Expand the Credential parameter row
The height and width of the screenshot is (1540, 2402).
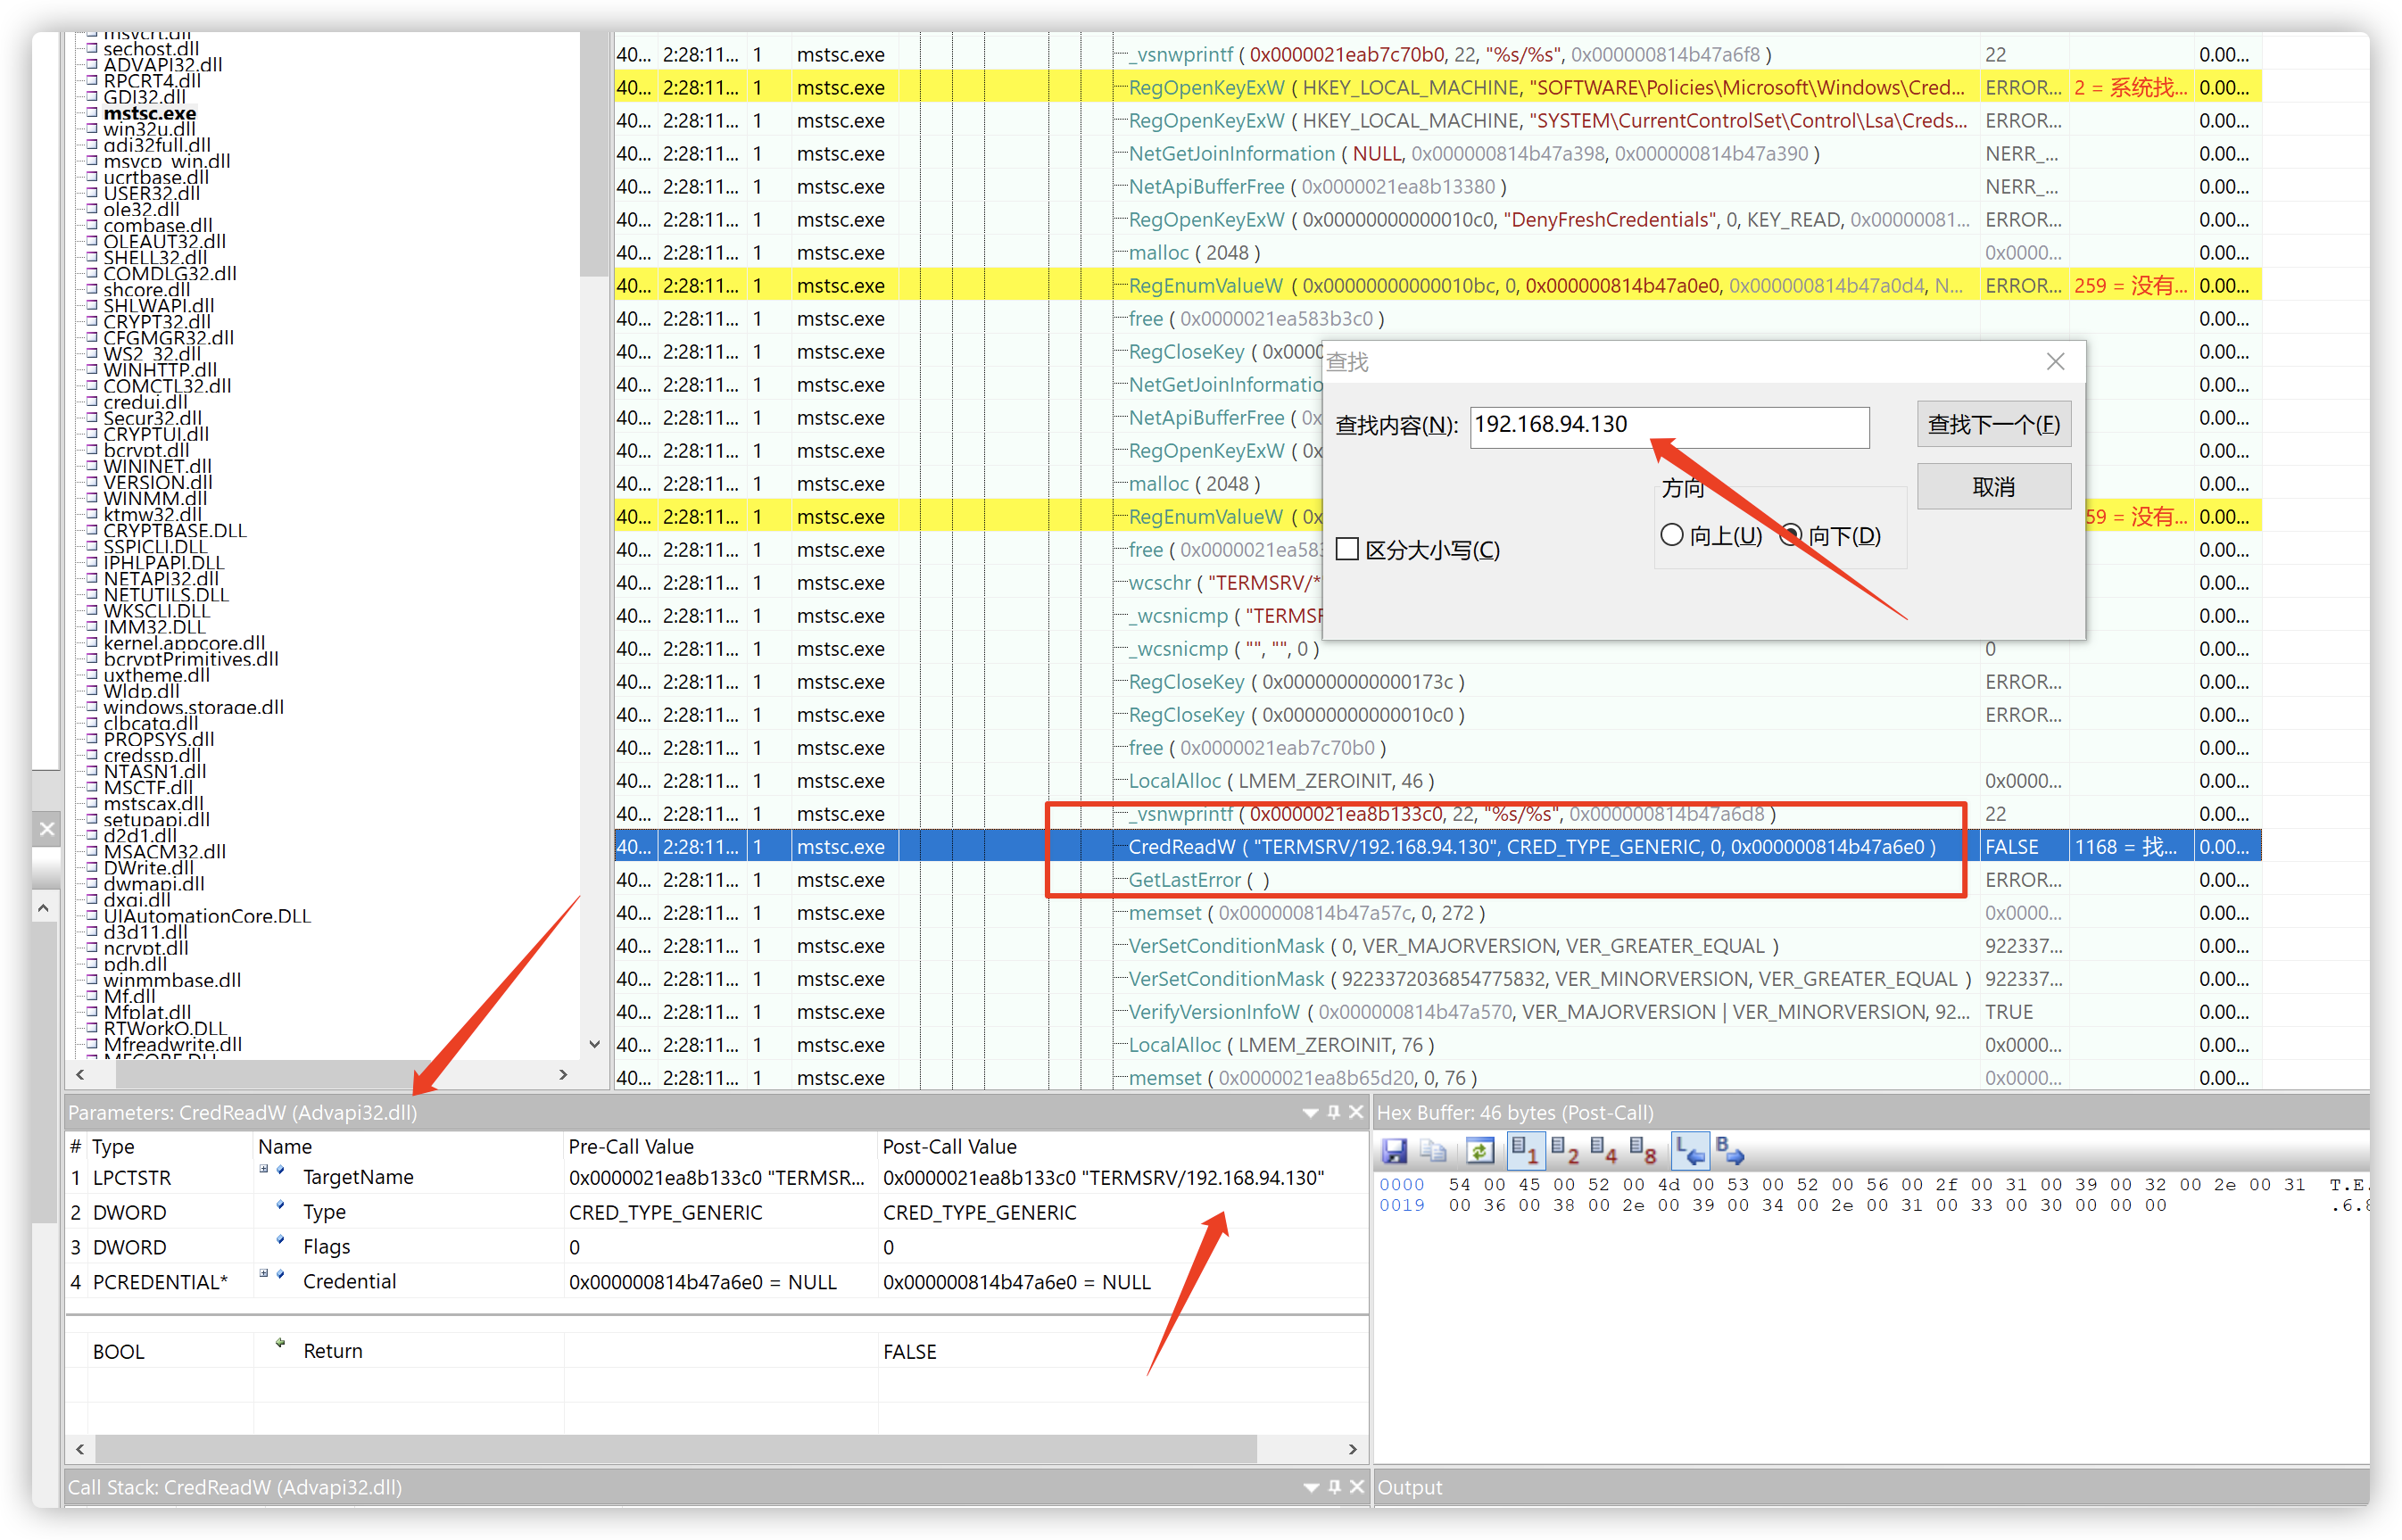click(264, 1273)
